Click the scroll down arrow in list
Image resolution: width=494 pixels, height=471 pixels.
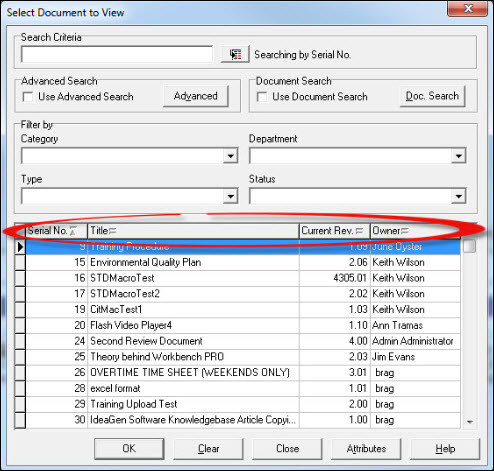click(470, 422)
